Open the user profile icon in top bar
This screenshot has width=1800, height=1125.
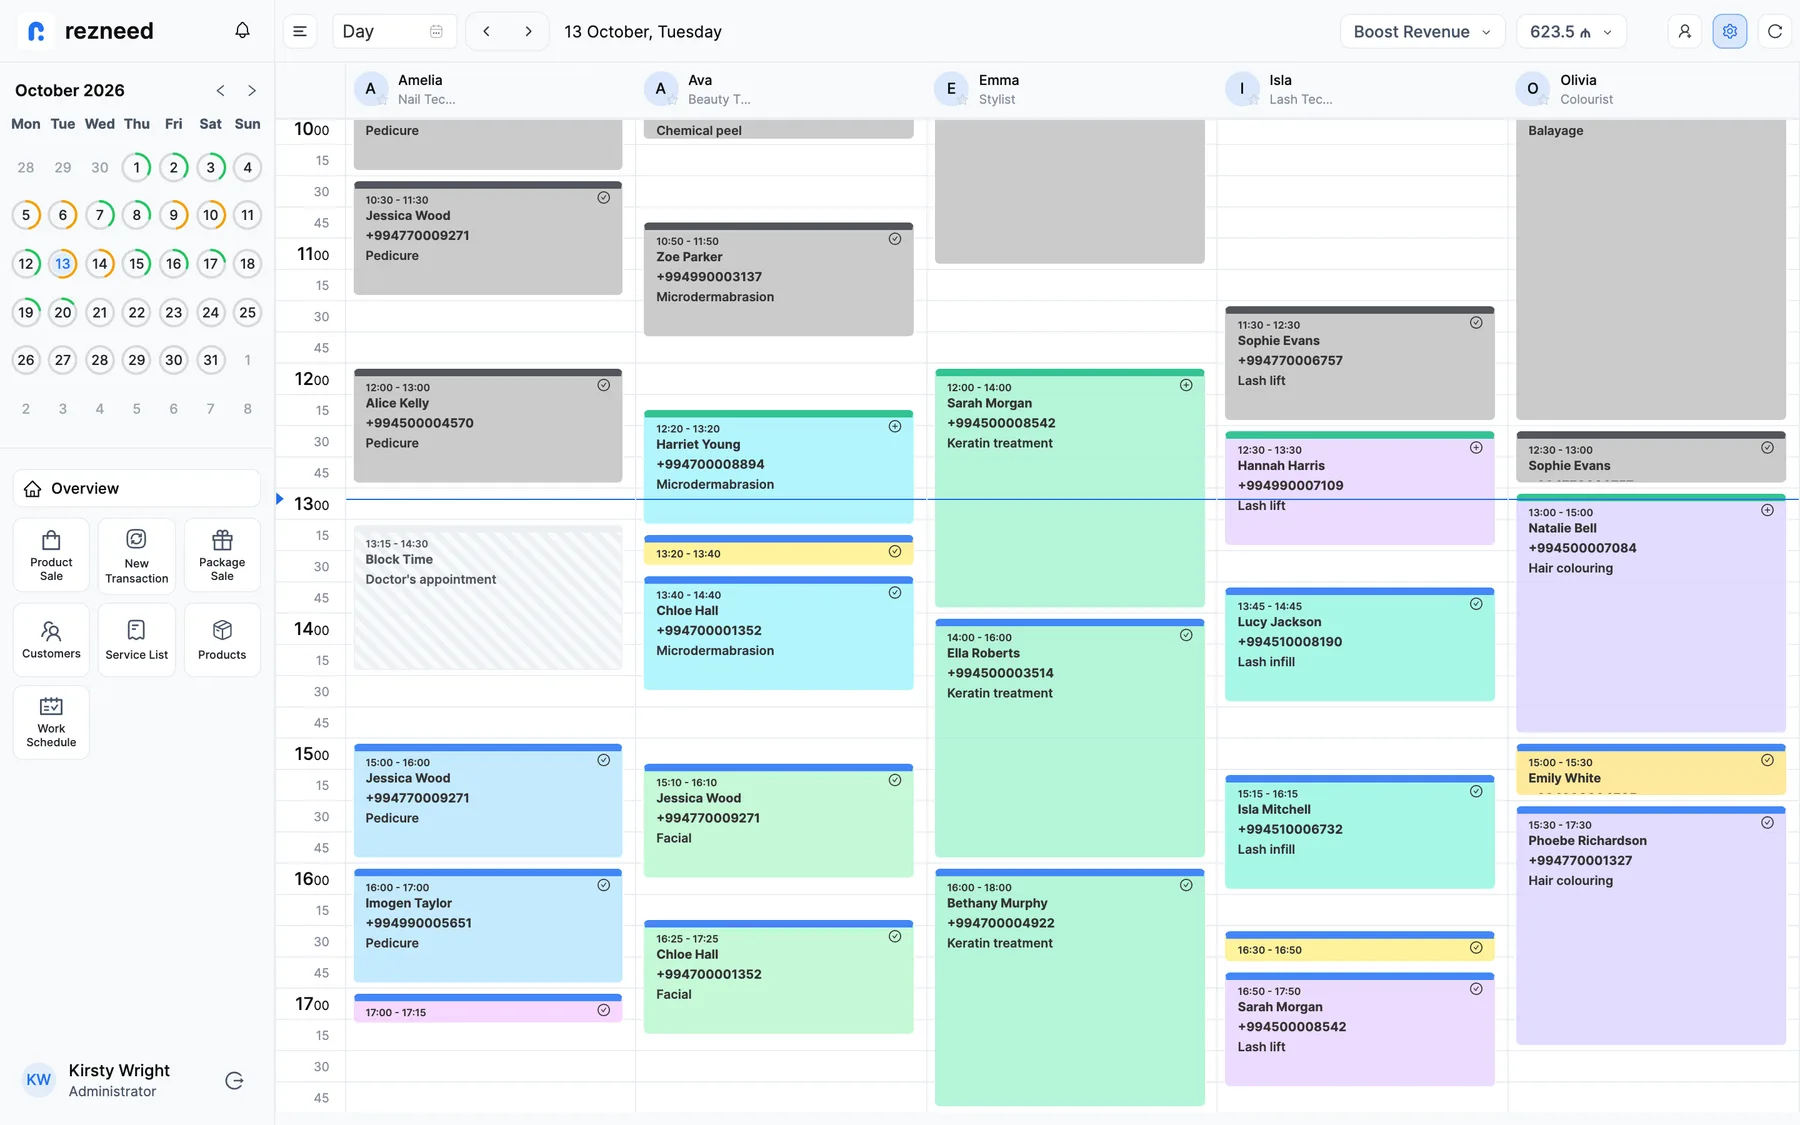[1685, 31]
